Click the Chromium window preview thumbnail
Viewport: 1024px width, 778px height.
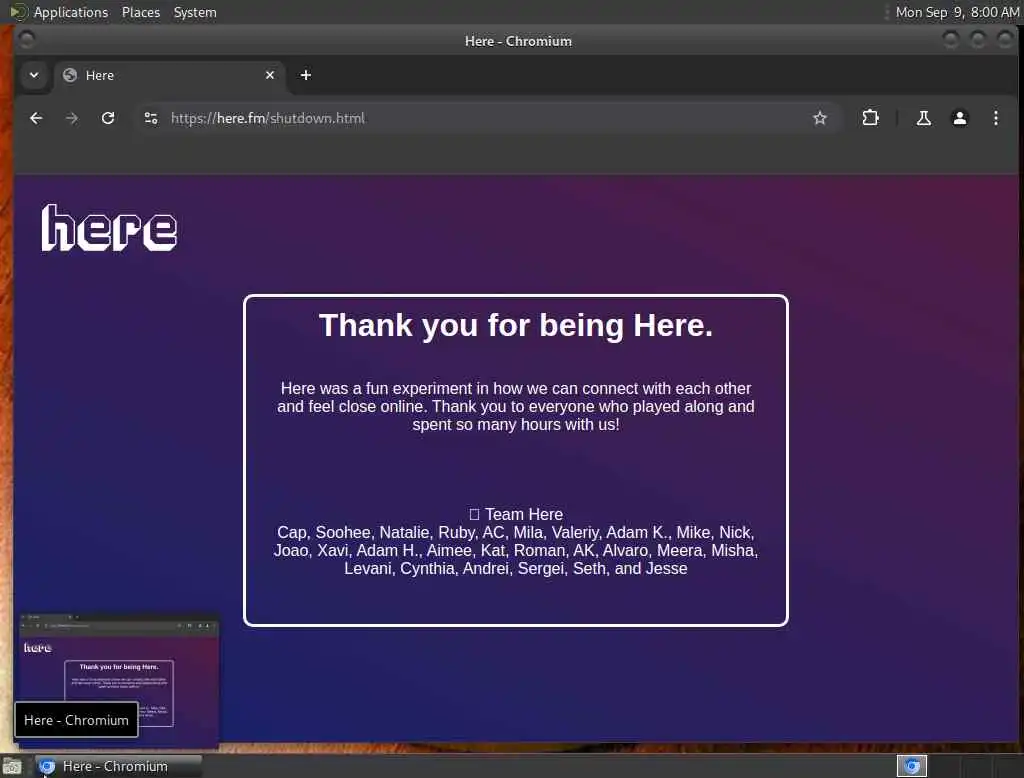[118, 679]
